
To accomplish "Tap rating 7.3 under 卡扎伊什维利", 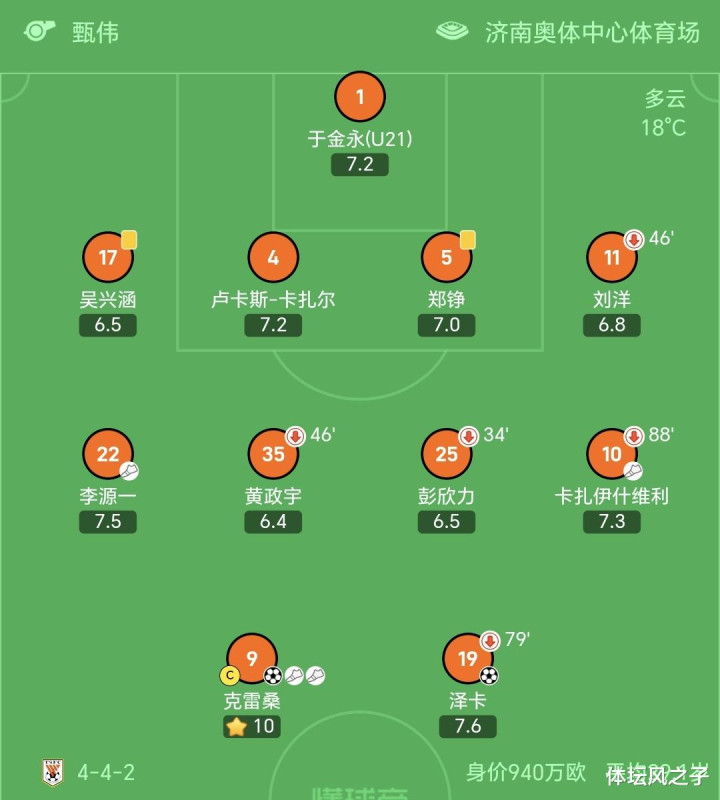I will pos(612,521).
